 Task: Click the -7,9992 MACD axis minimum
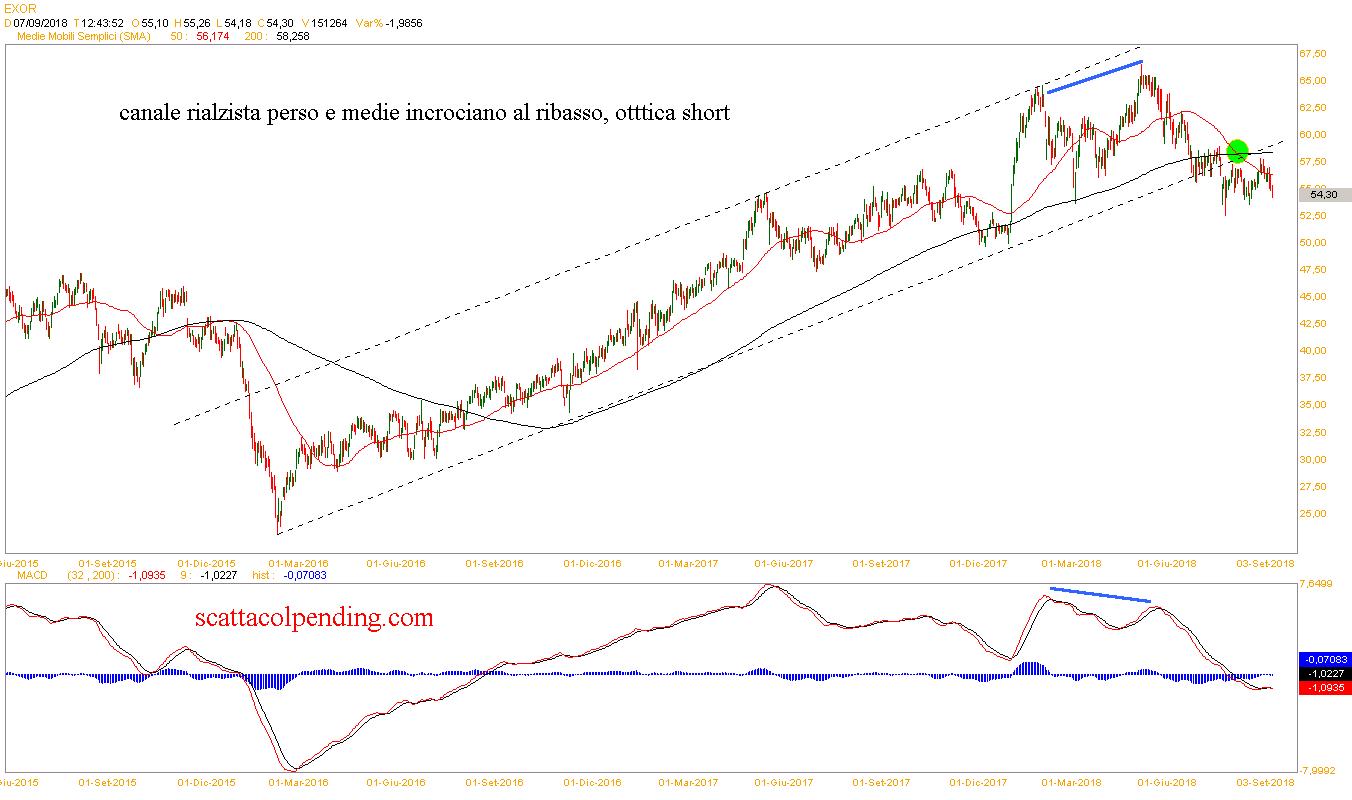[x=1317, y=771]
